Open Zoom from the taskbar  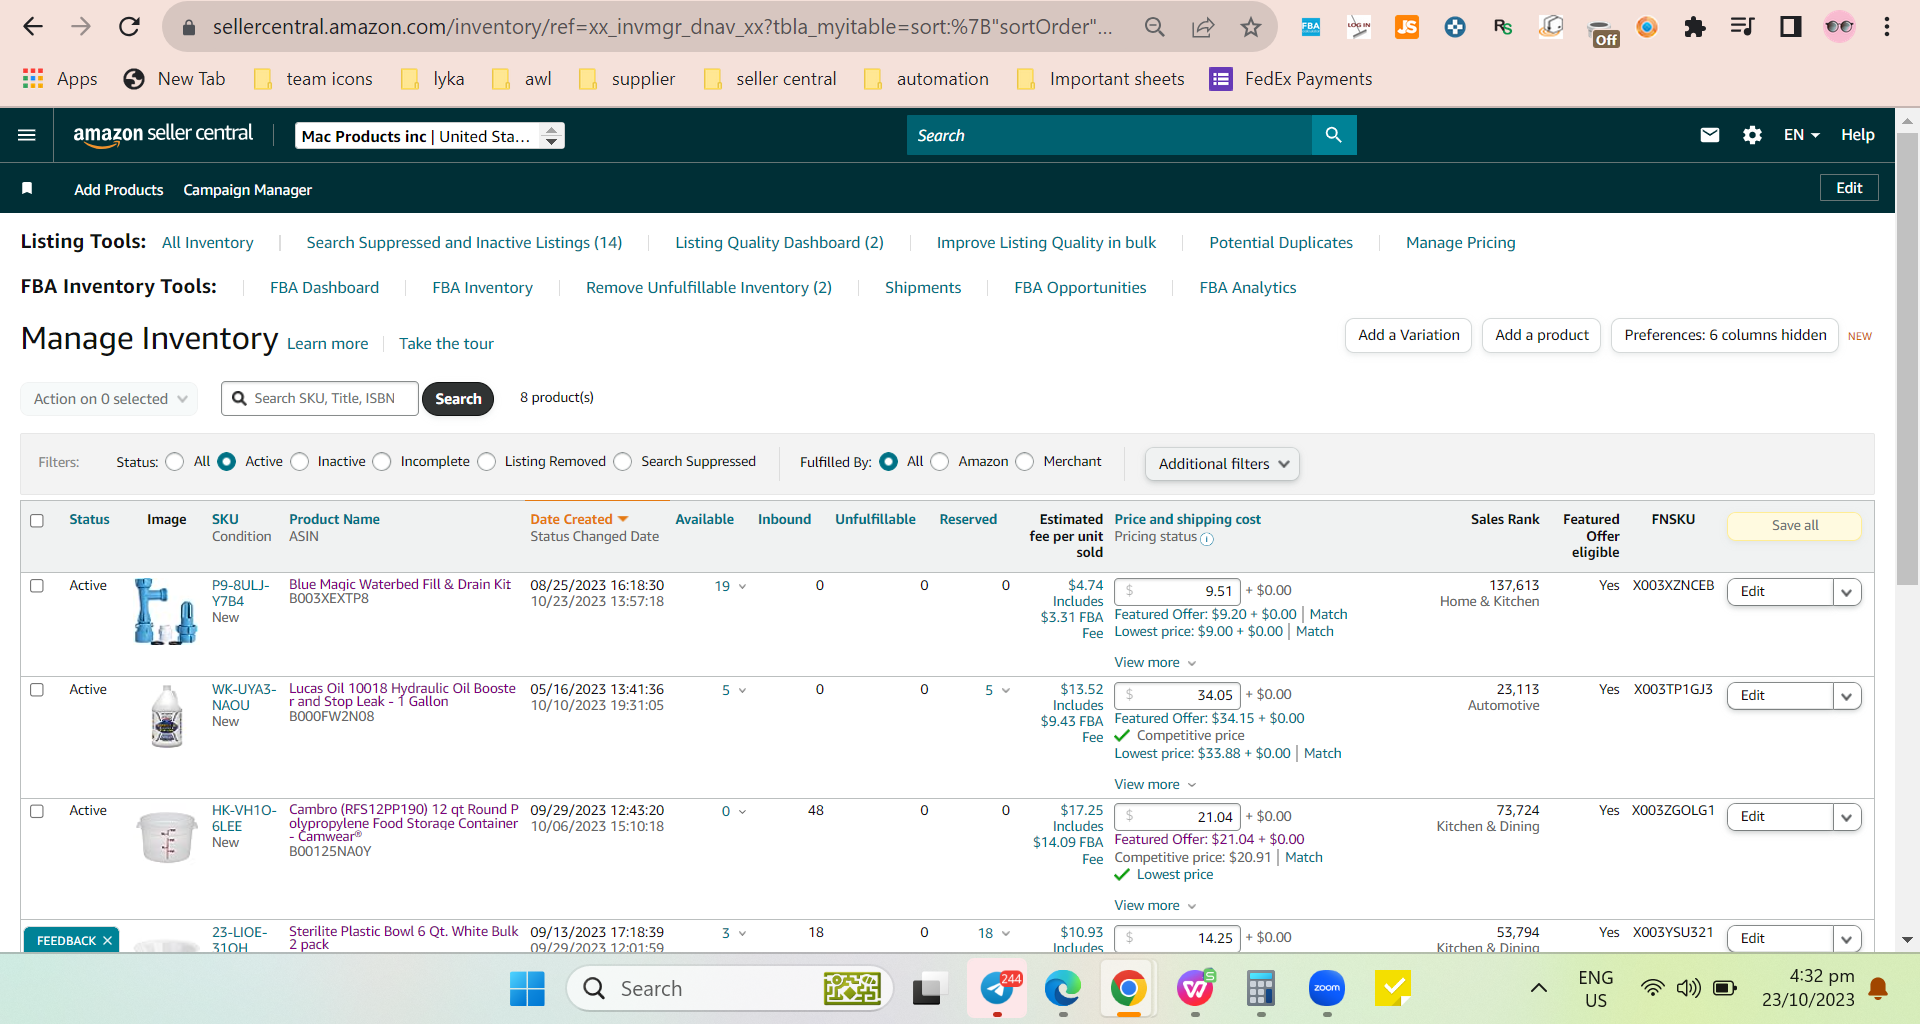1327,989
